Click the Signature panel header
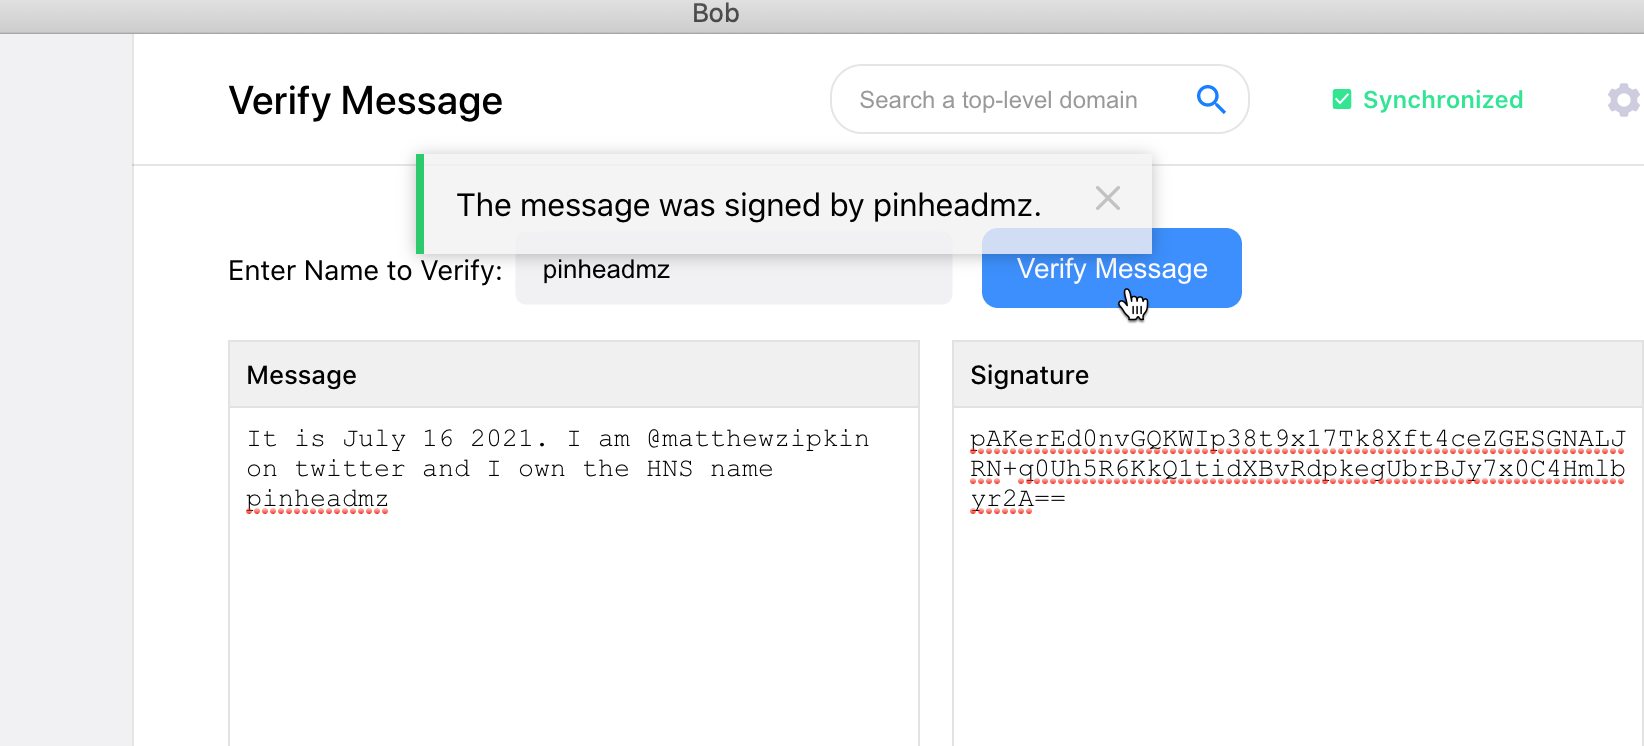Viewport: 1644px width, 746px height. pos(1297,375)
